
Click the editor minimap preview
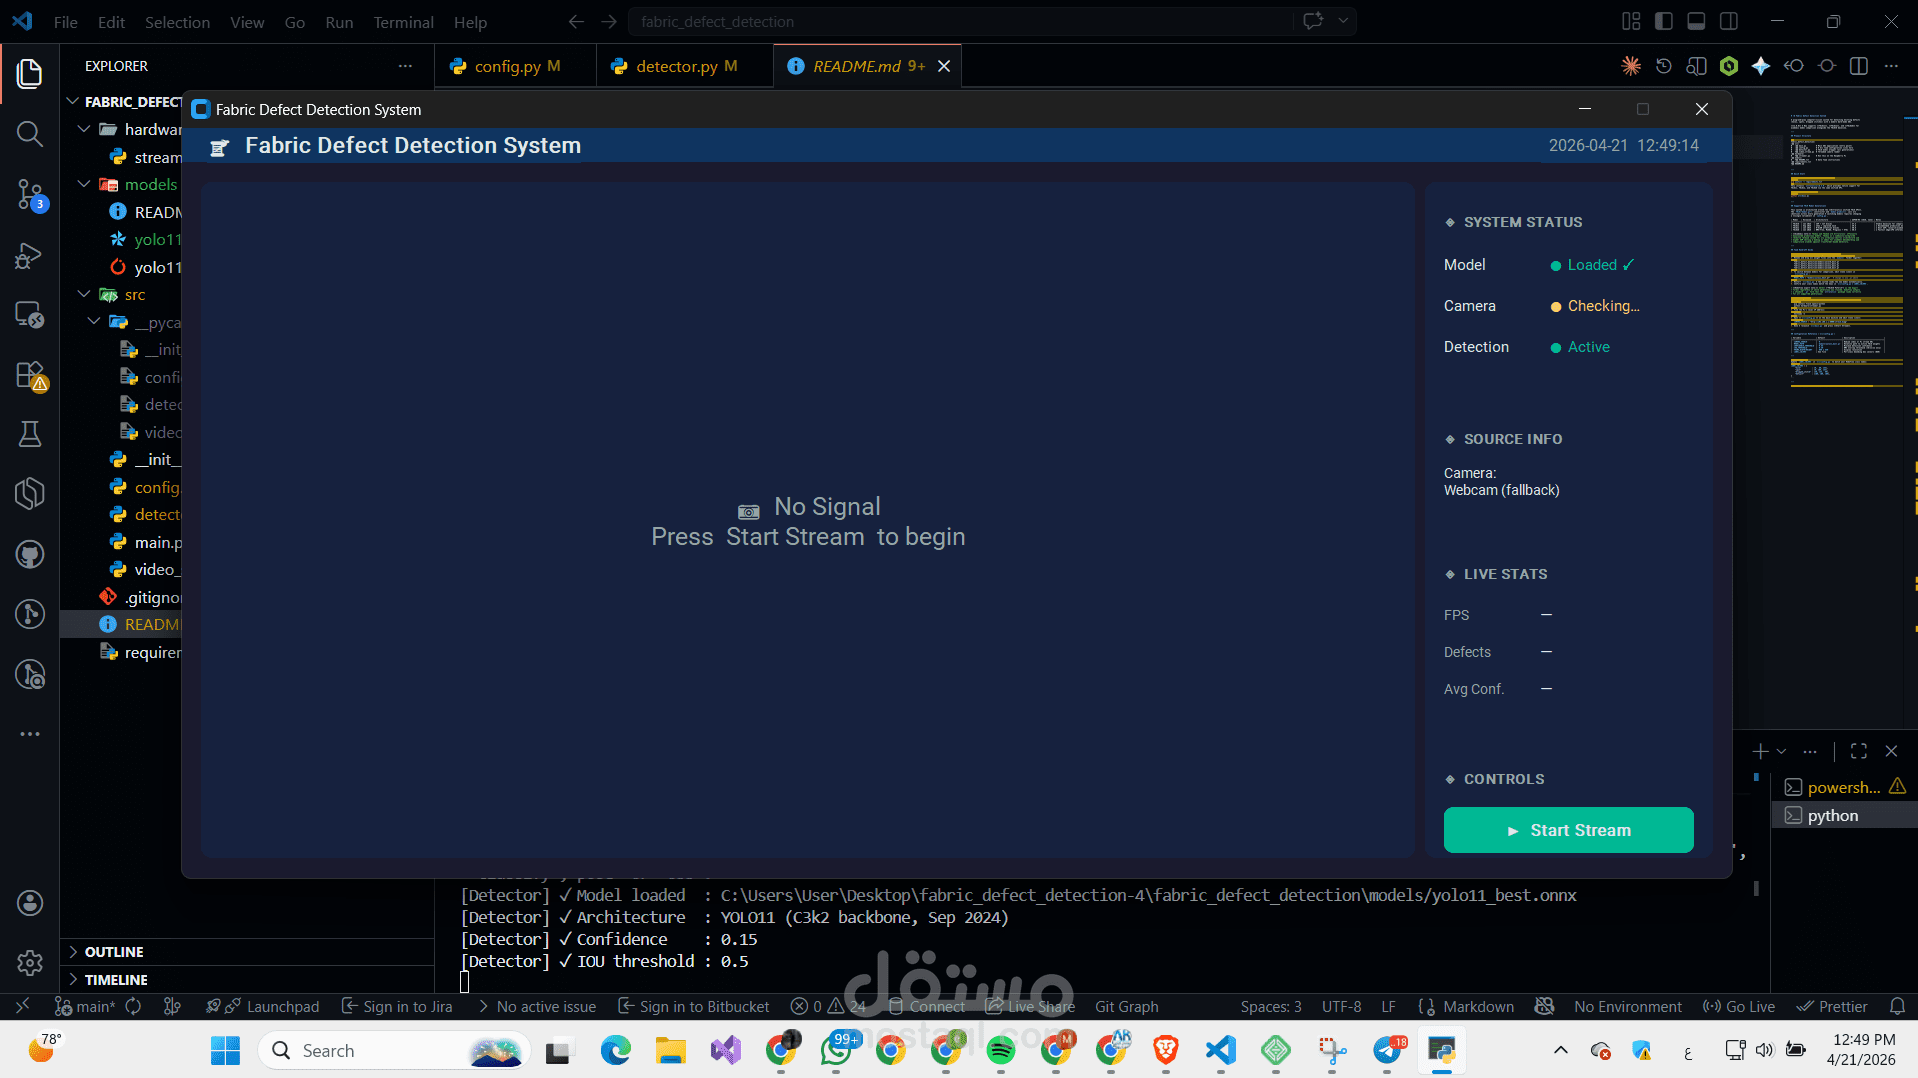click(1846, 248)
